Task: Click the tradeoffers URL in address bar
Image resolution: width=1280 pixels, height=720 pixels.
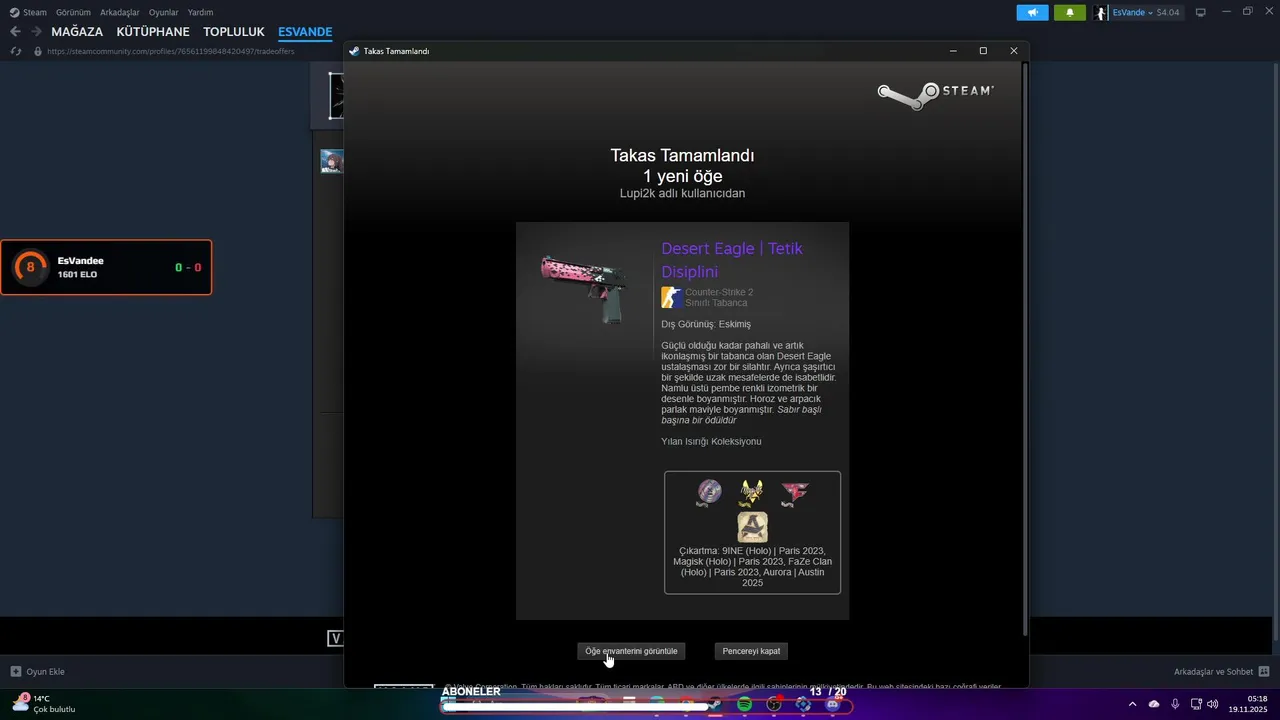Action: coord(171,51)
